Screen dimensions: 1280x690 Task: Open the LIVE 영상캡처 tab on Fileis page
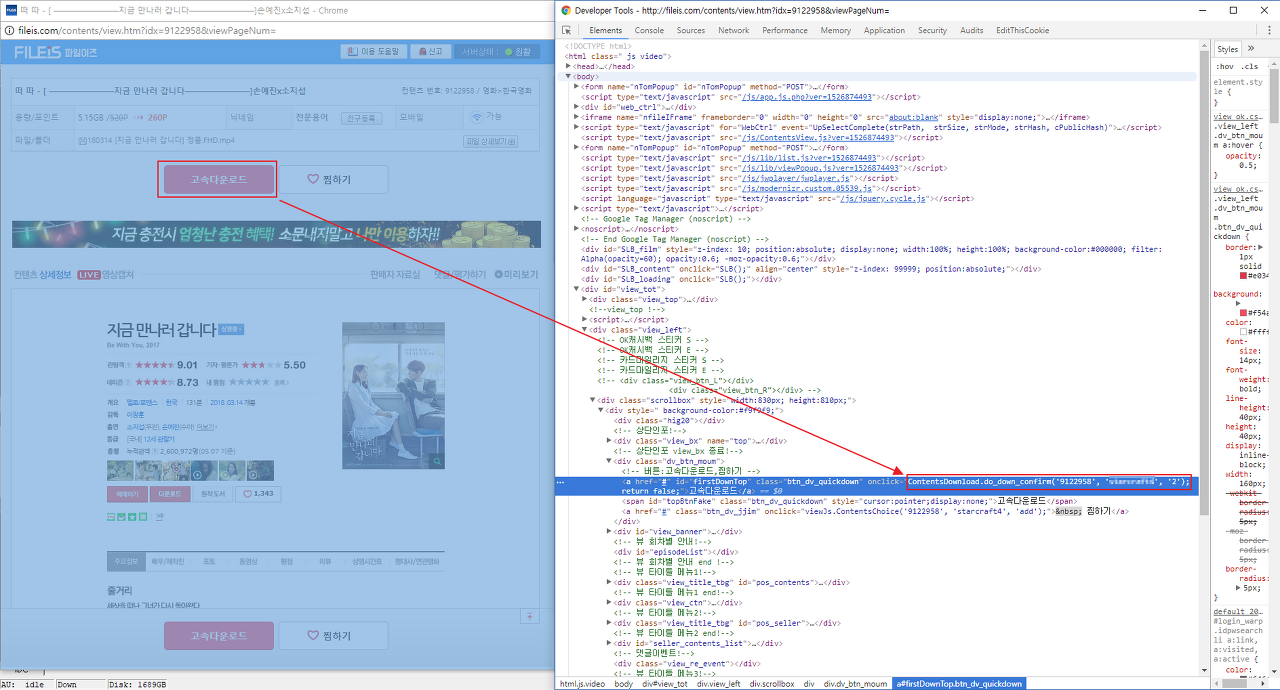105,274
